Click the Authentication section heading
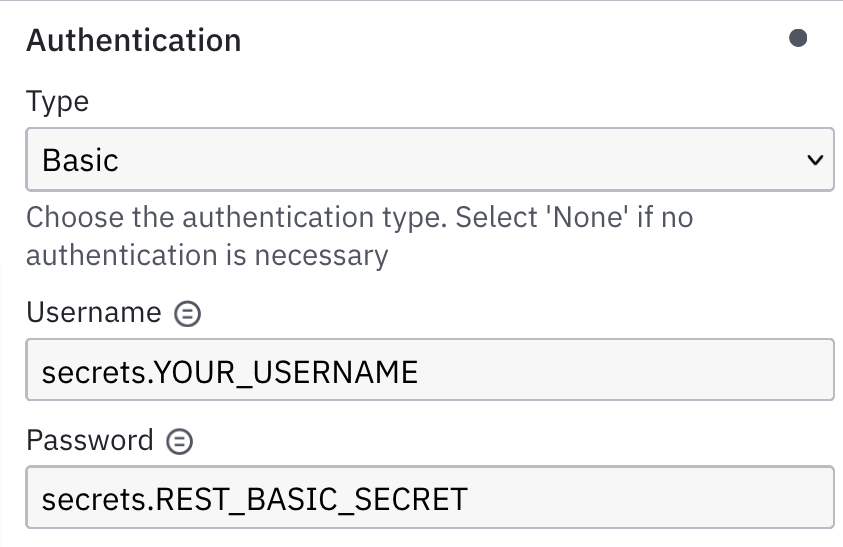 (x=133, y=41)
